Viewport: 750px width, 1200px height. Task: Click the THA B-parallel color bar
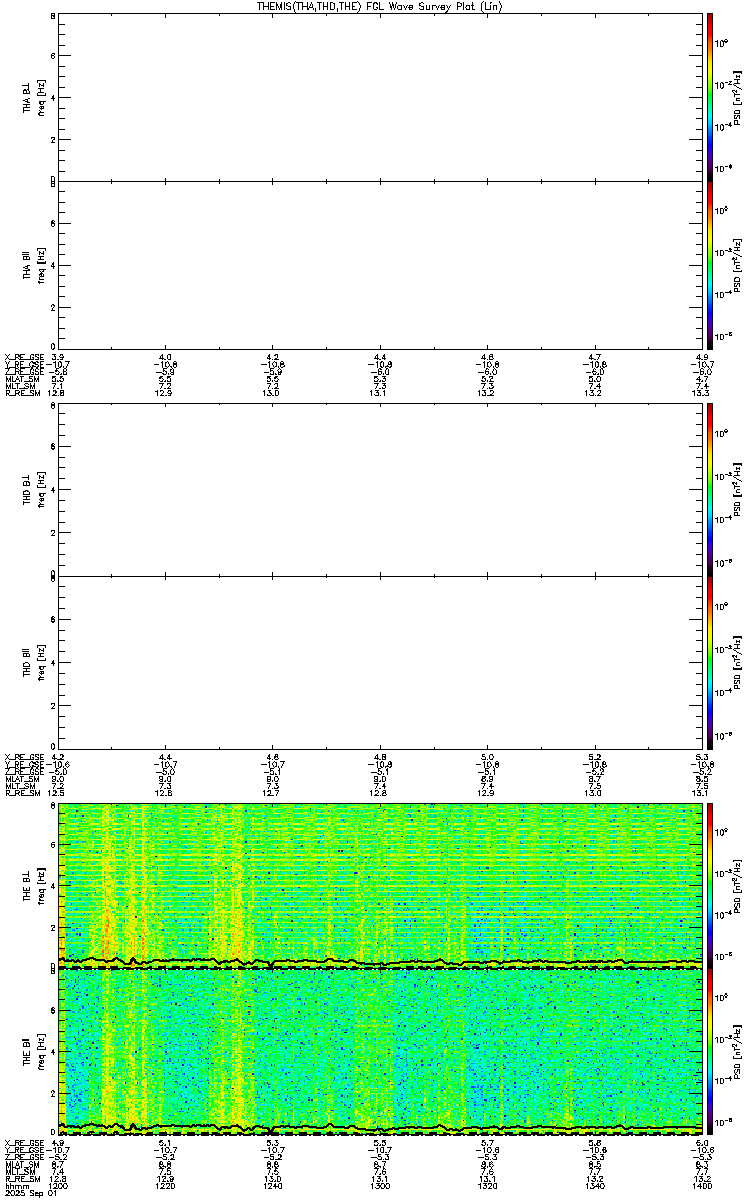pyautogui.click(x=710, y=265)
